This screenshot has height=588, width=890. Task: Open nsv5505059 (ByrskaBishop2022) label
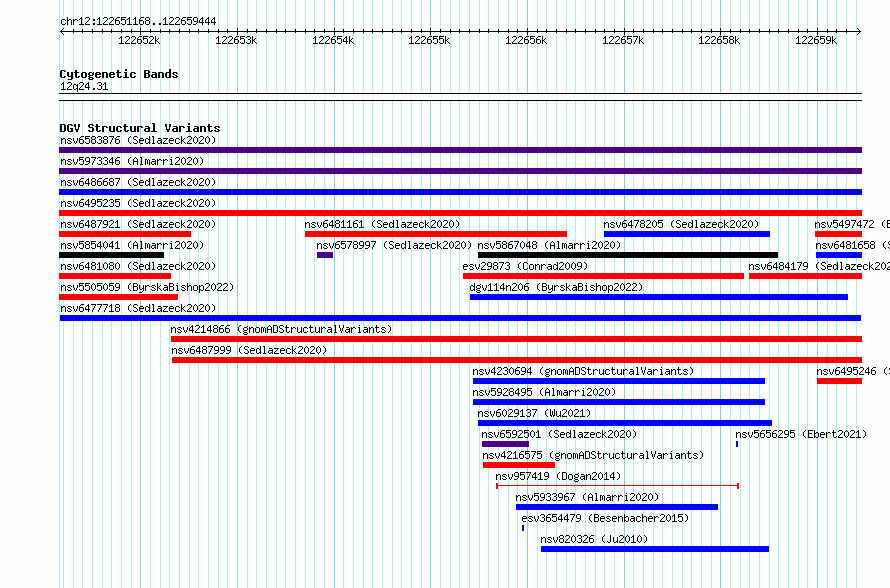point(147,287)
